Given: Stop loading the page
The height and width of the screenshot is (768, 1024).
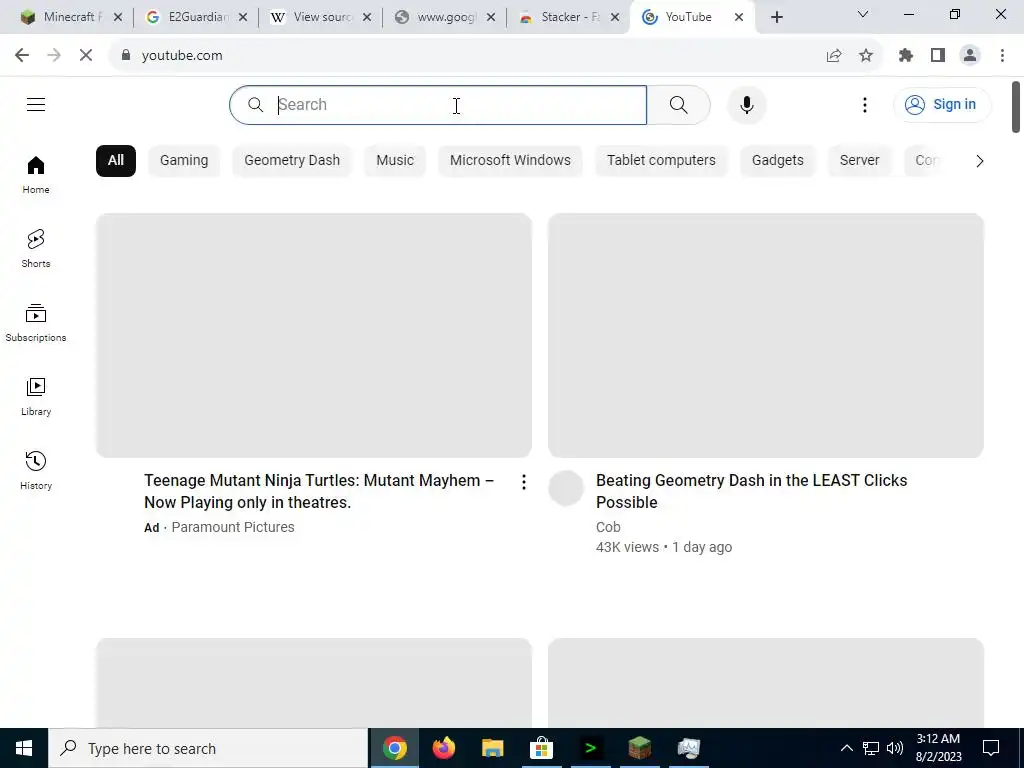Looking at the screenshot, I should (86, 56).
